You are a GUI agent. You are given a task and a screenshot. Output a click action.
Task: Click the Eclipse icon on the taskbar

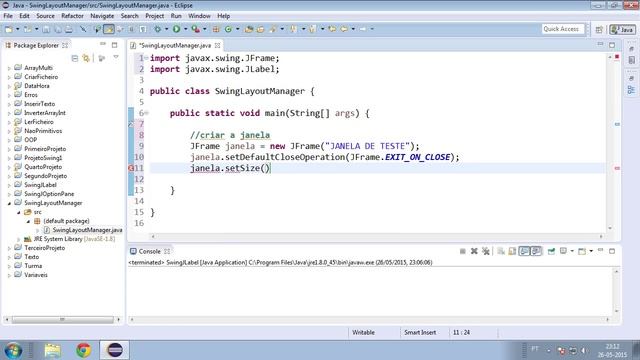coord(115,350)
